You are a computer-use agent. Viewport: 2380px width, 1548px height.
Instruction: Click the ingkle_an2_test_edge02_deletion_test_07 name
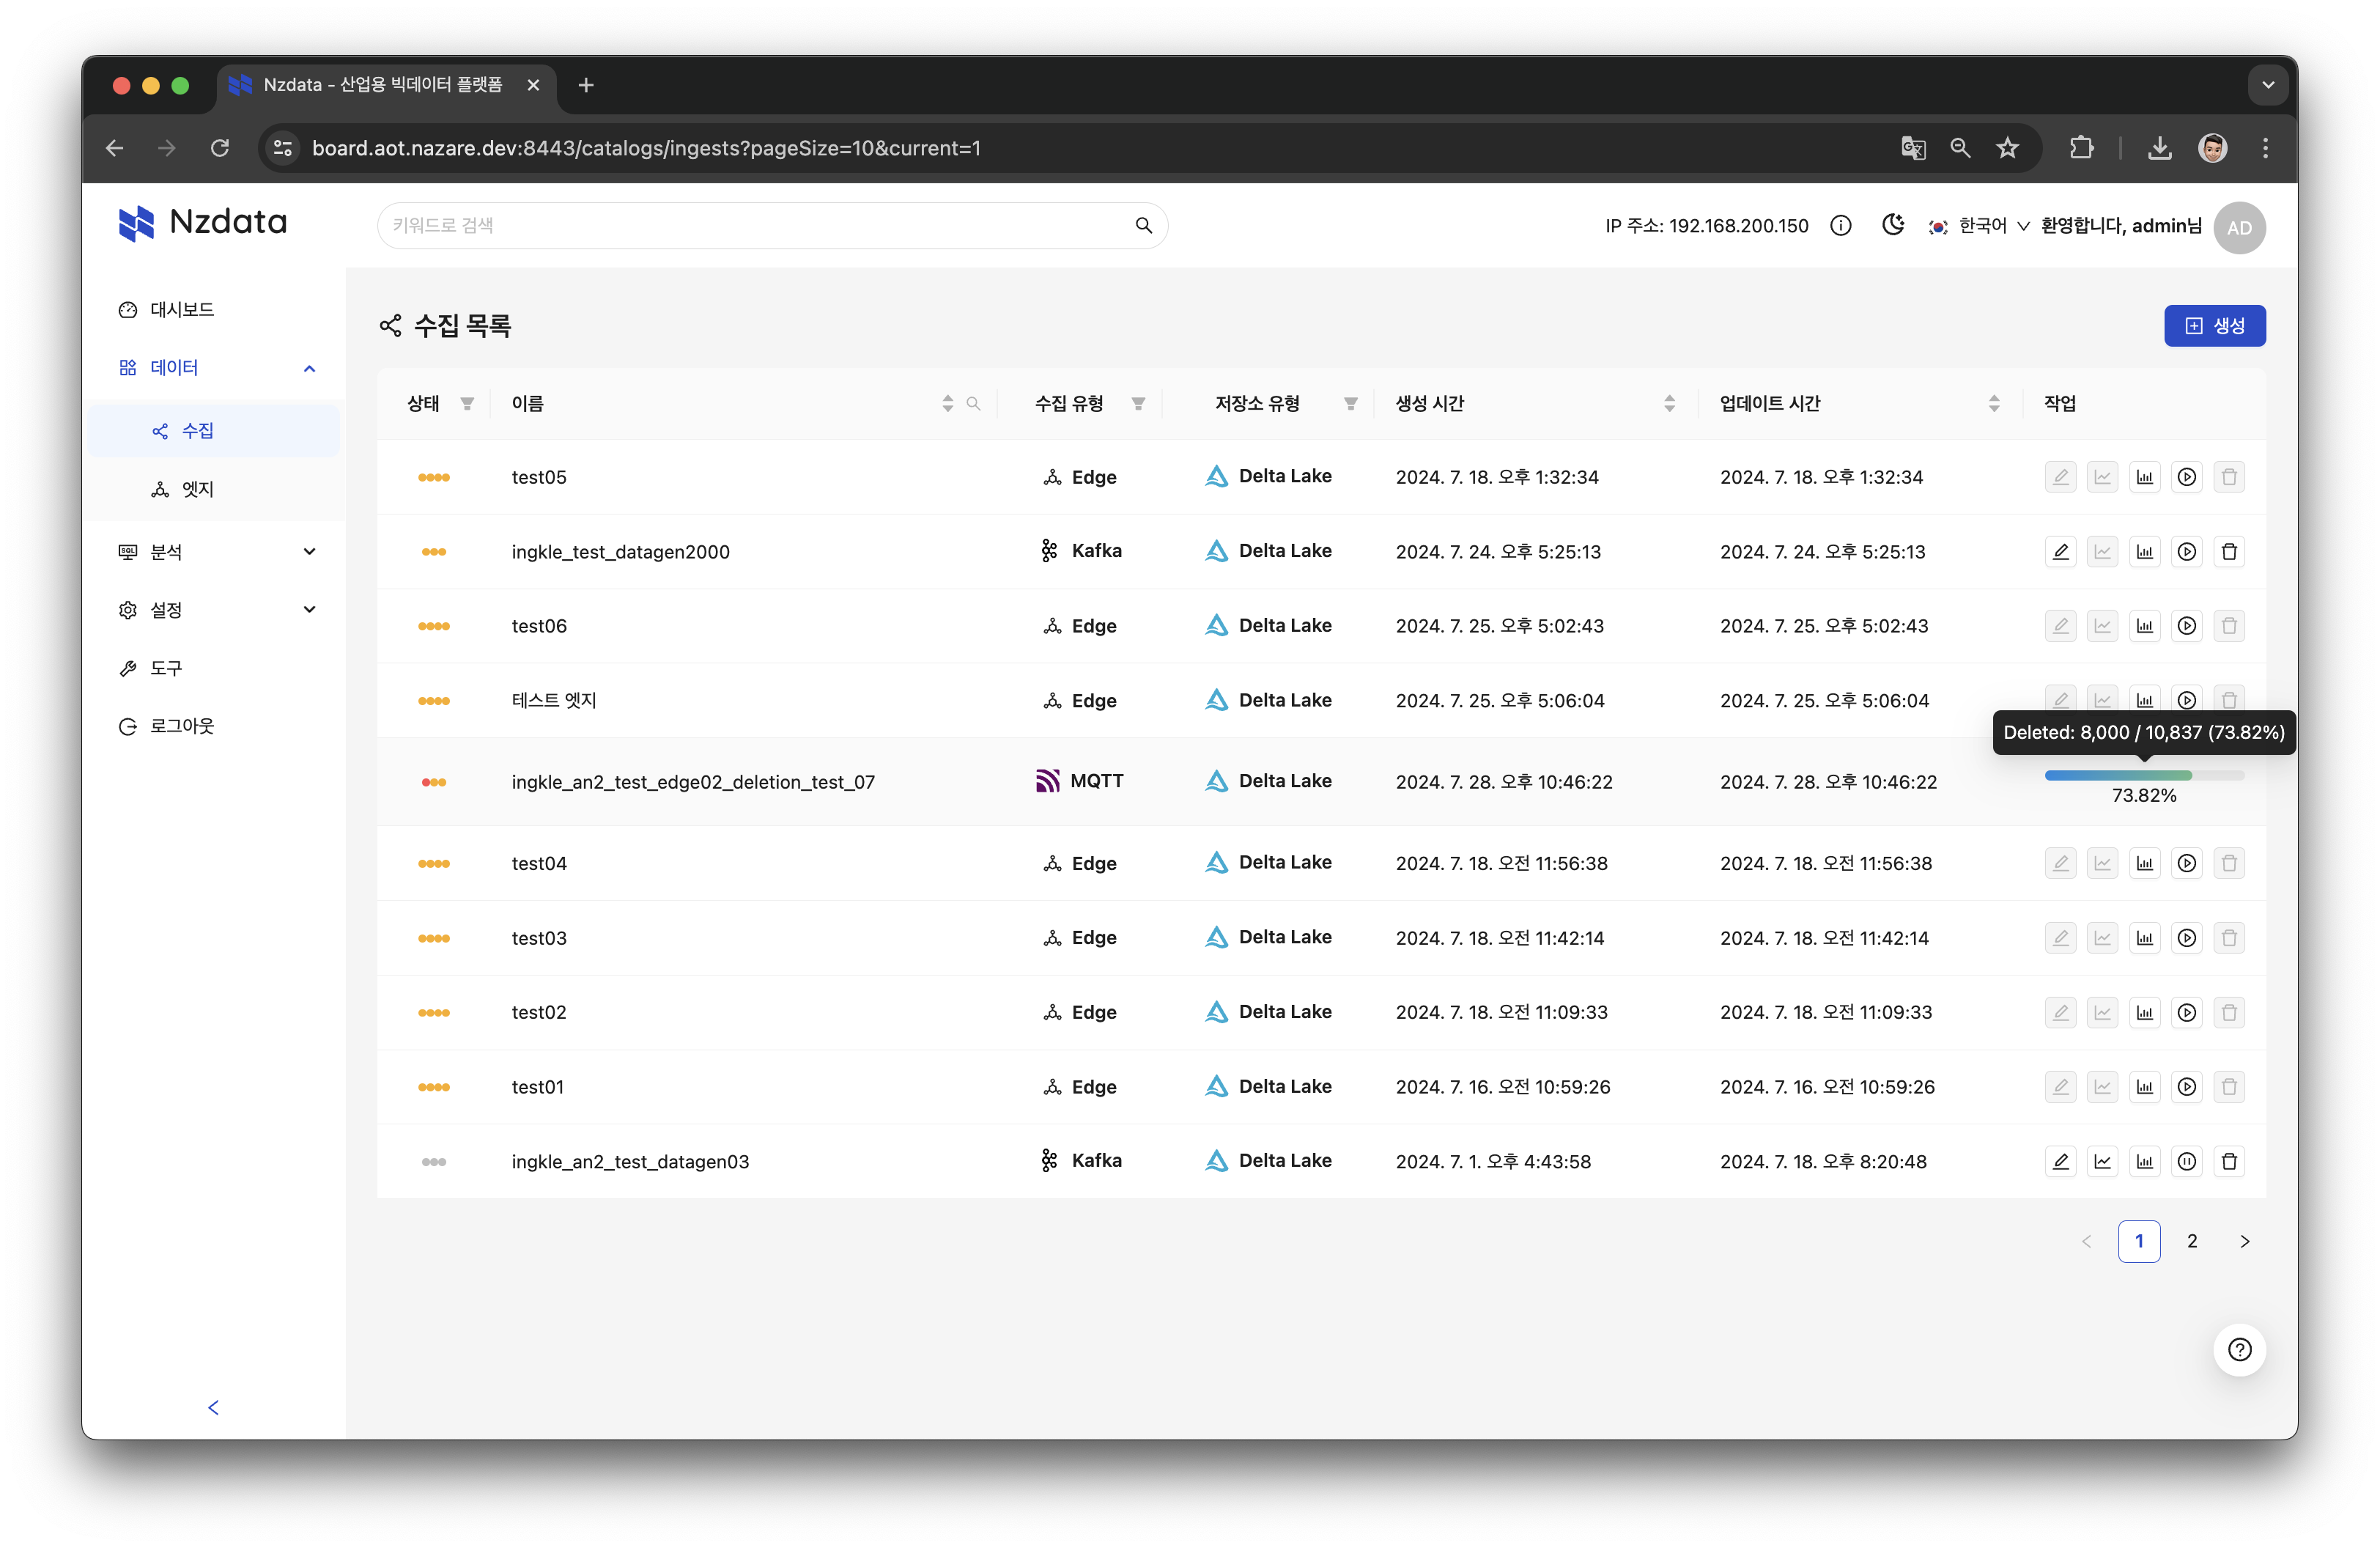click(x=693, y=782)
